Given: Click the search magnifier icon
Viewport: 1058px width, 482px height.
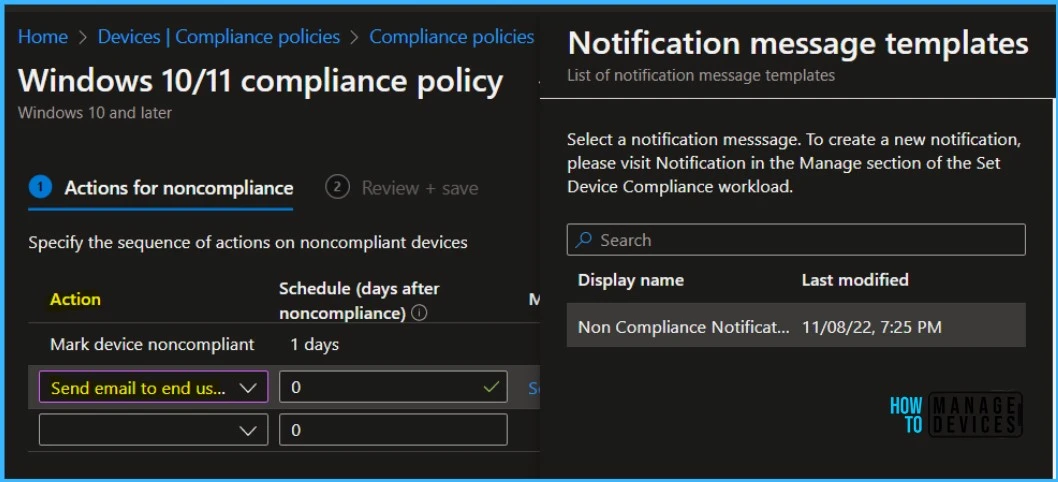Looking at the screenshot, I should pyautogui.click(x=584, y=240).
